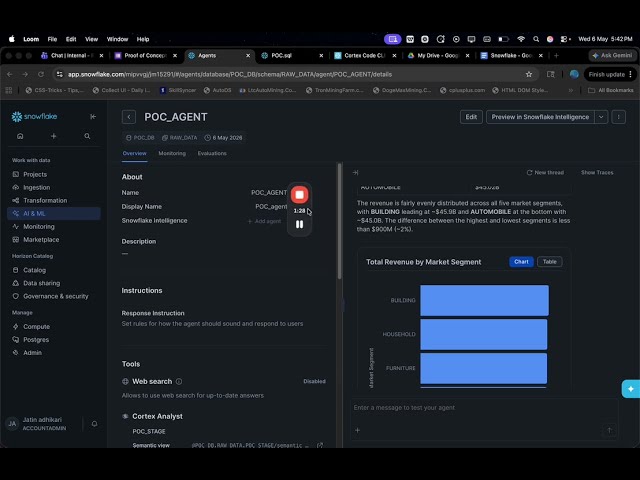Select the Chart view toggle
Screen dimensions: 640x480
[521, 262]
